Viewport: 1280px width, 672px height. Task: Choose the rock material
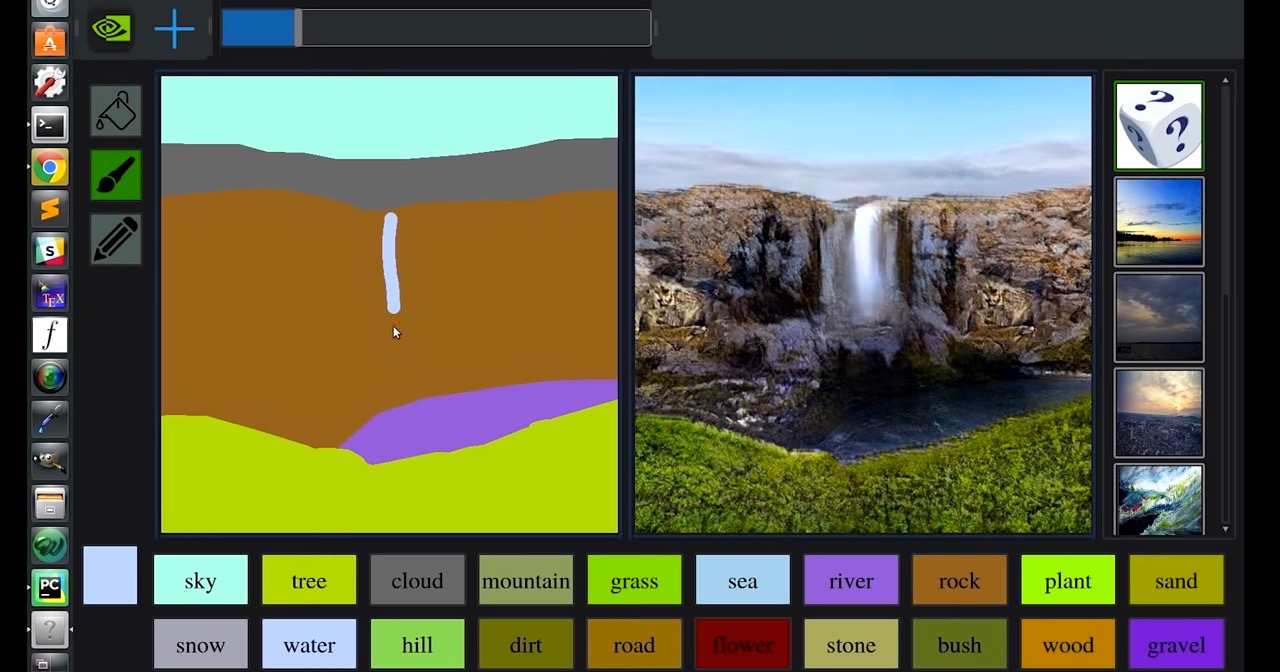coord(959,581)
